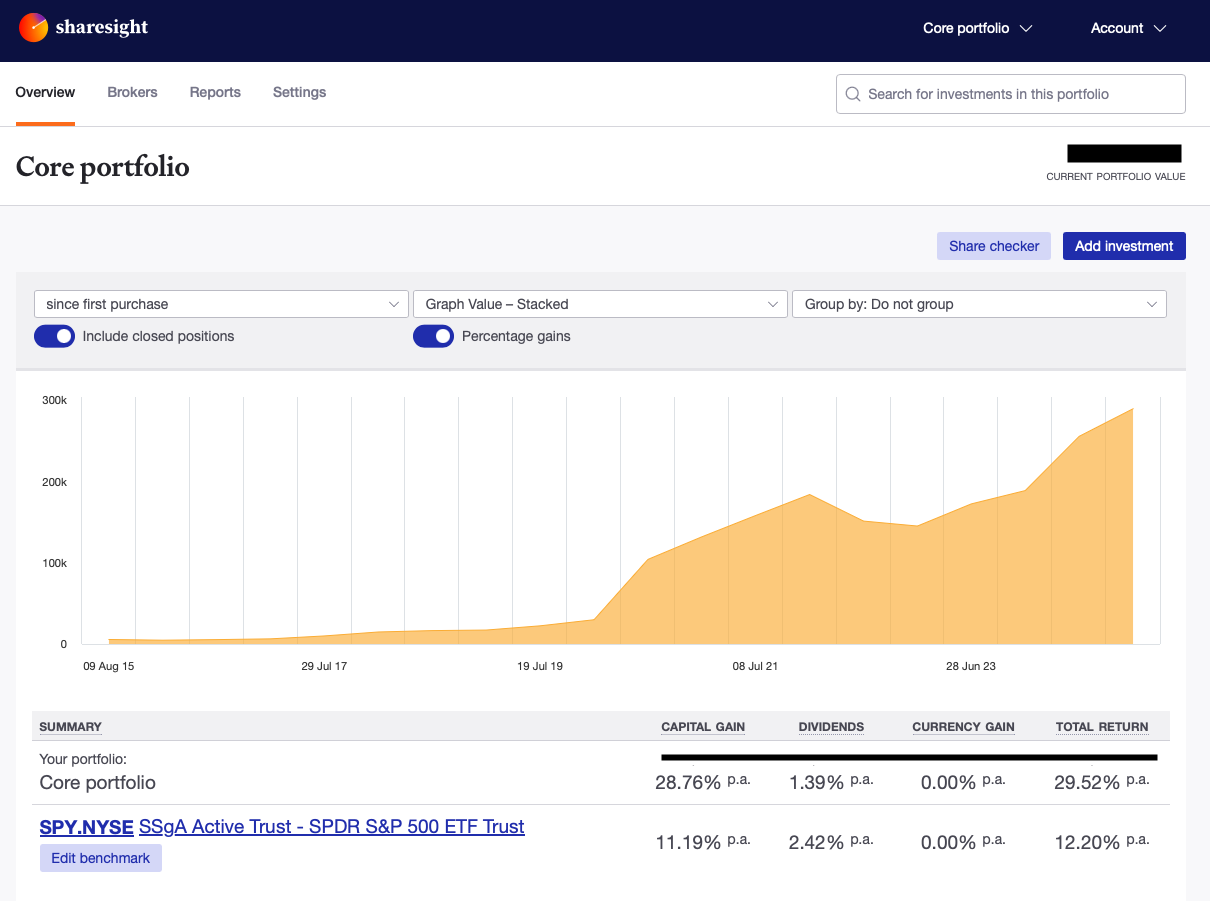Screen dimensions: 1210x901
Task: Click the DIVIDENDS column header
Action: click(831, 727)
